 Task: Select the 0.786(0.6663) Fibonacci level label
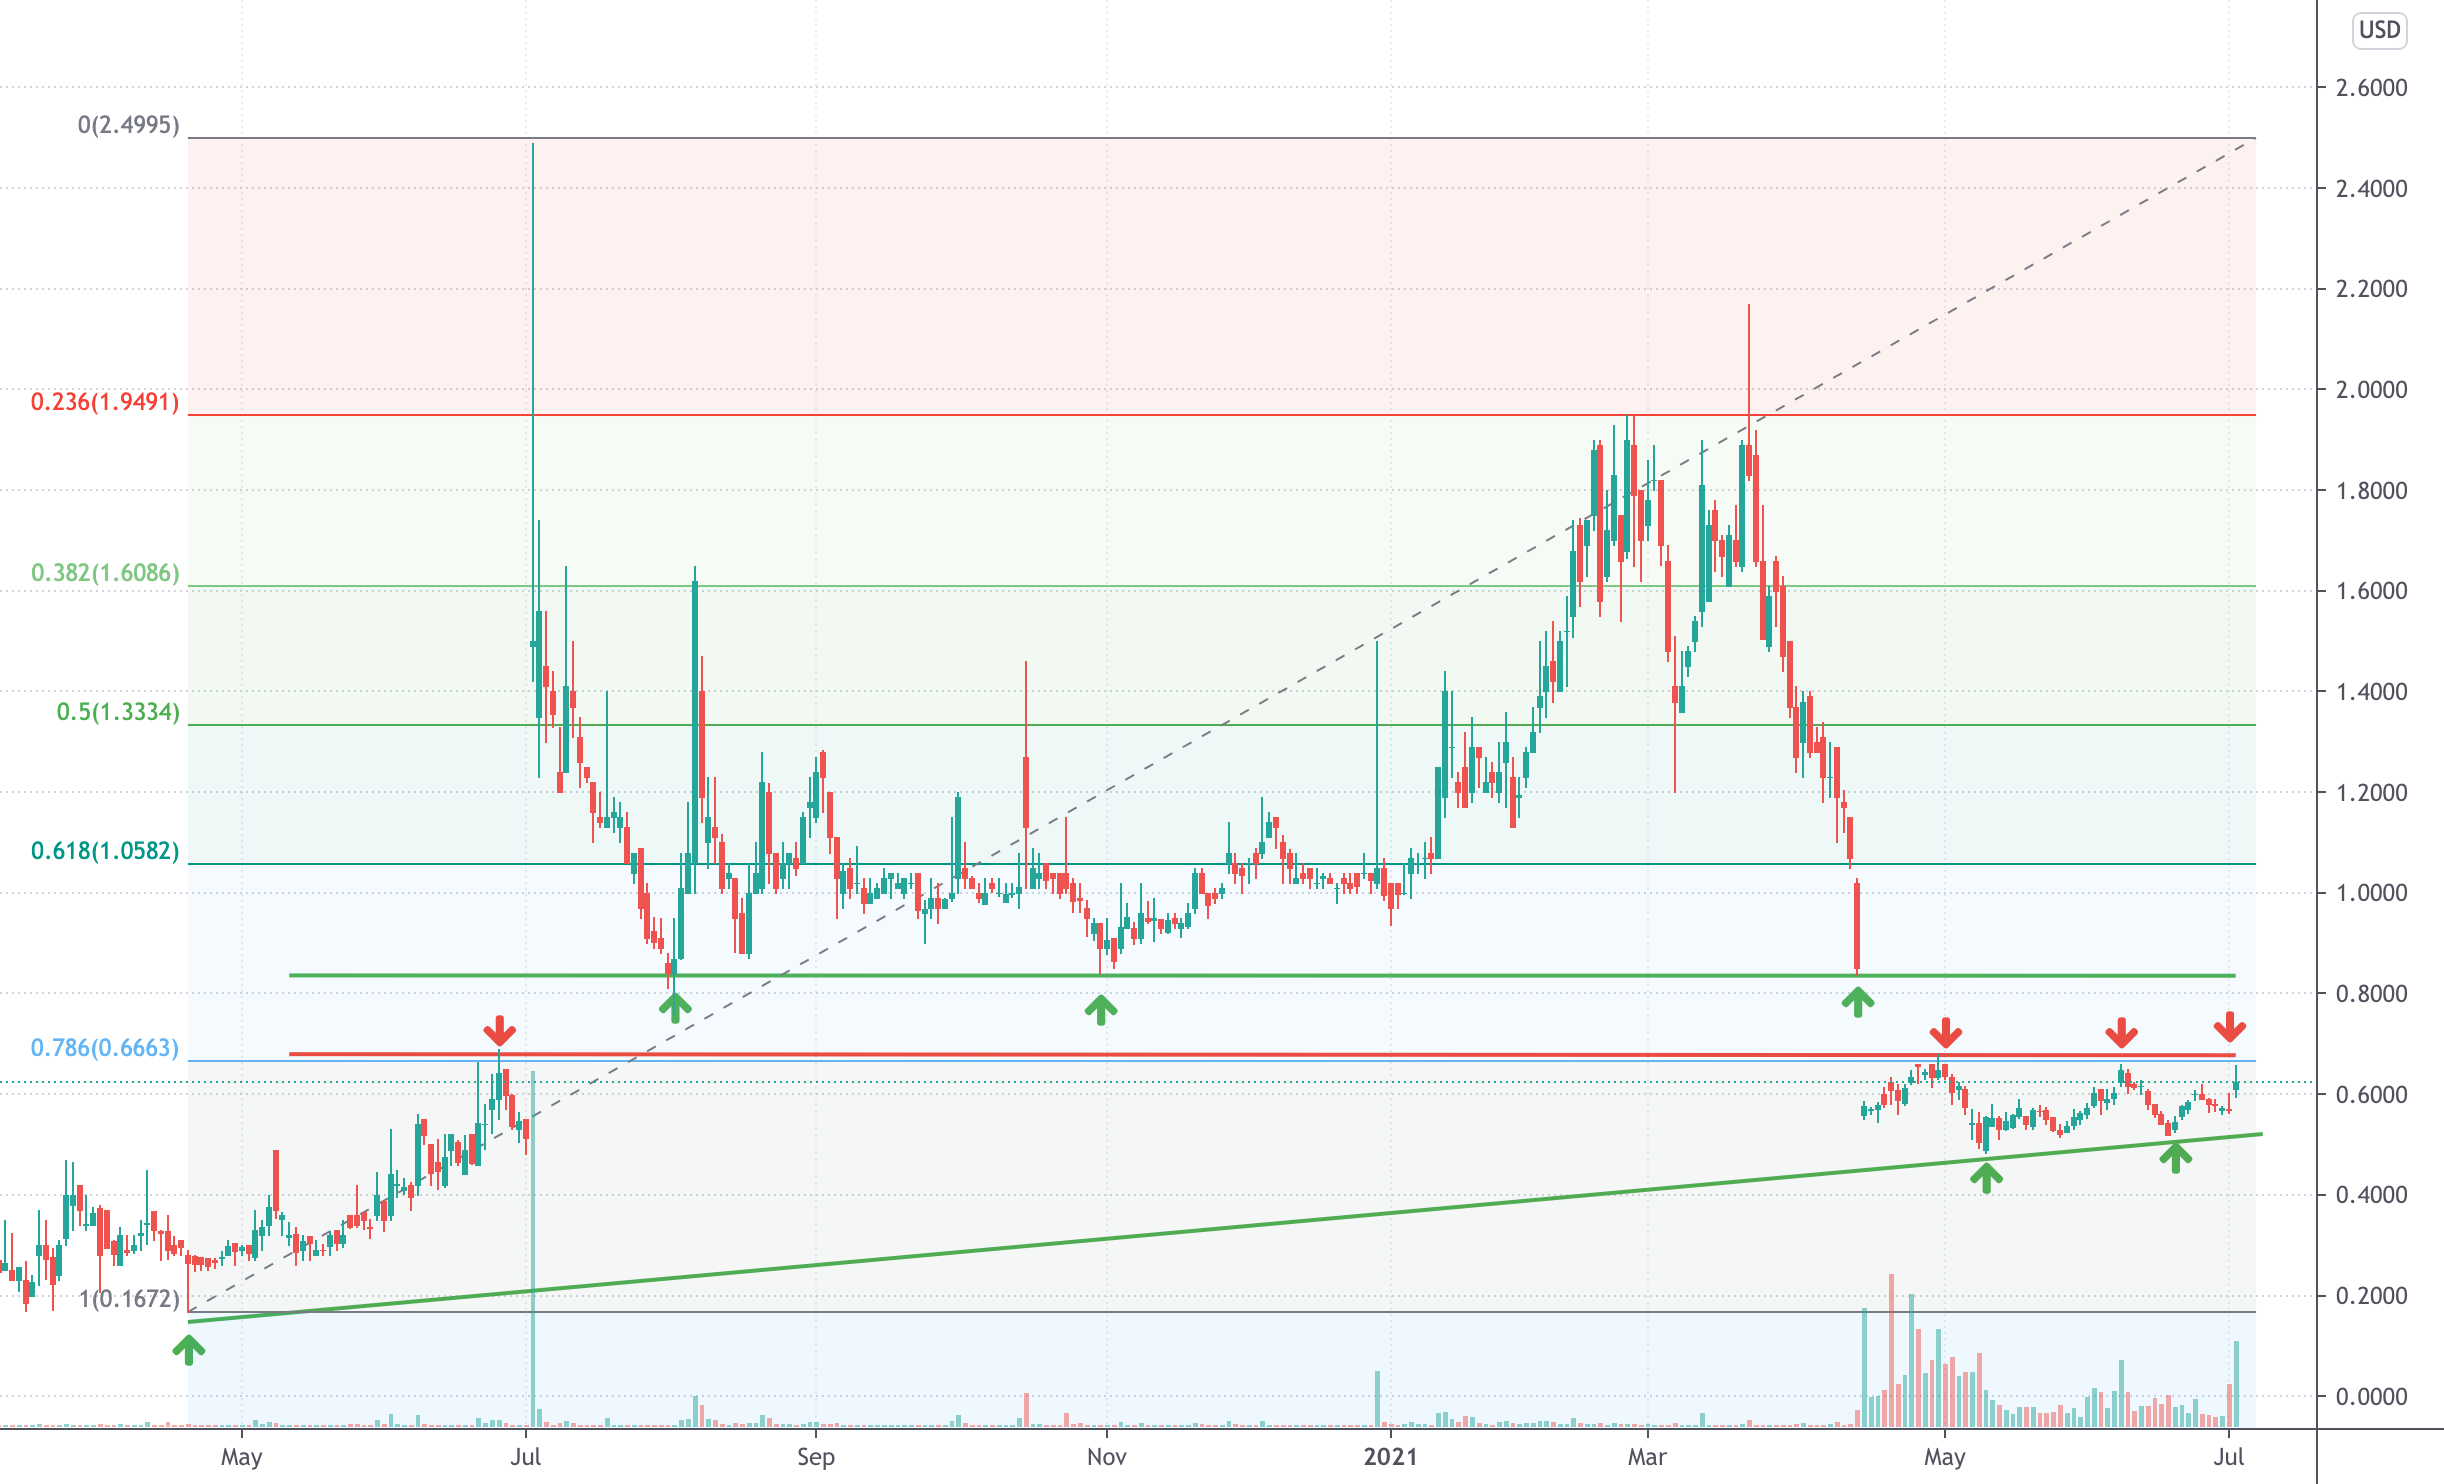[x=105, y=1048]
